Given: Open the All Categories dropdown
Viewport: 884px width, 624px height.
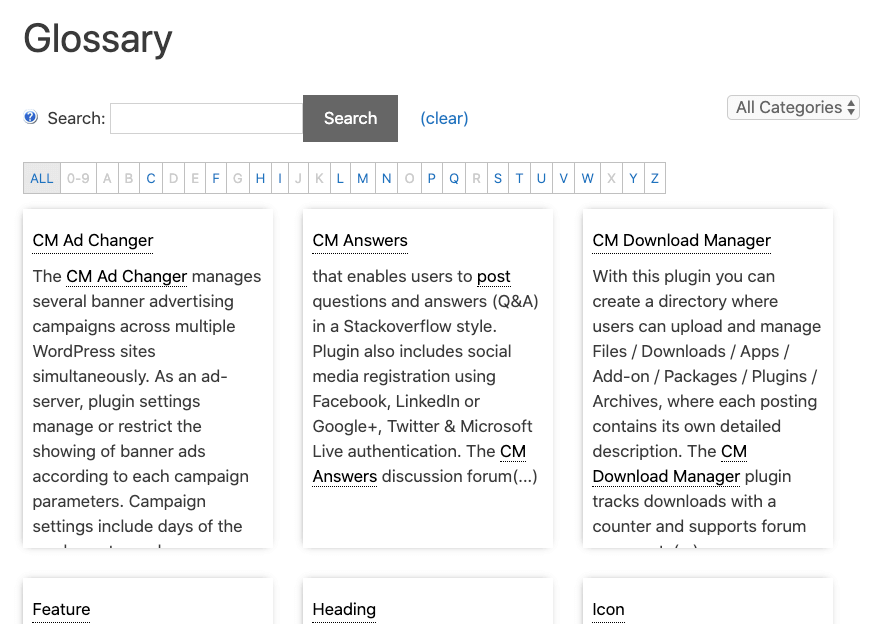Looking at the screenshot, I should (x=793, y=107).
